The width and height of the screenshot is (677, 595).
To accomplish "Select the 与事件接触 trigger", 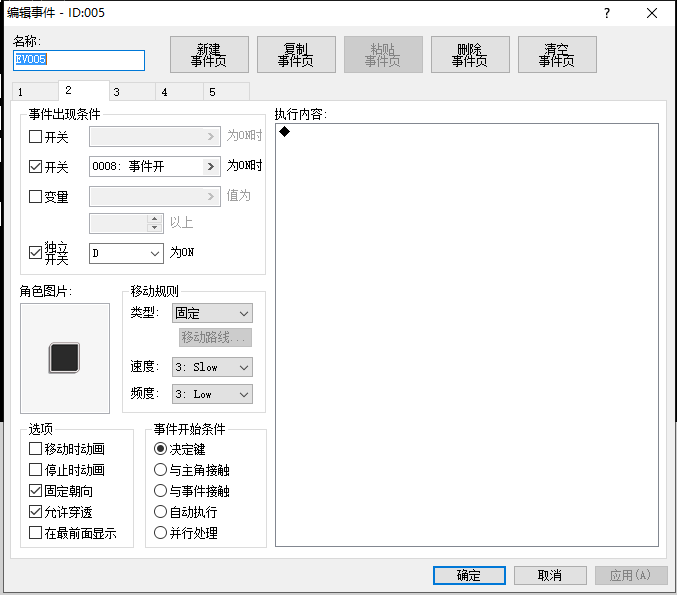I will pyautogui.click(x=160, y=491).
